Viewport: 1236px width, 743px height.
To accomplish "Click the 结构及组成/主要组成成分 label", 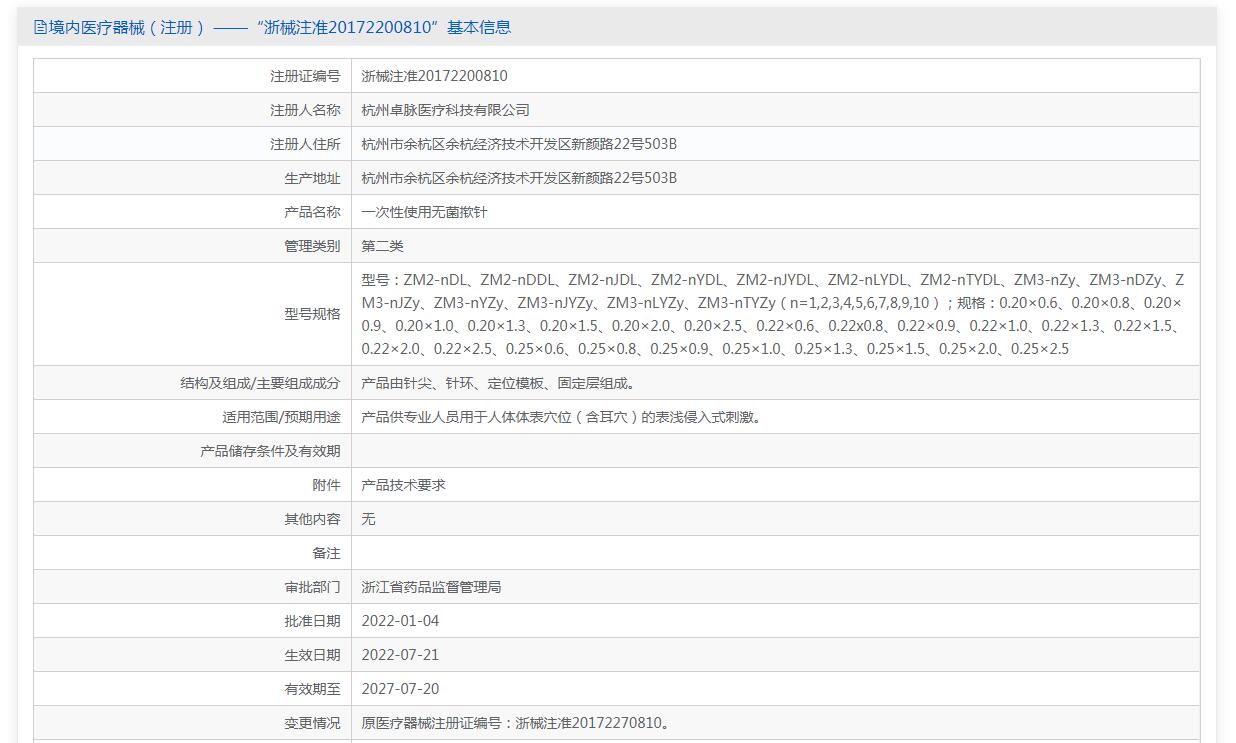I will 260,383.
